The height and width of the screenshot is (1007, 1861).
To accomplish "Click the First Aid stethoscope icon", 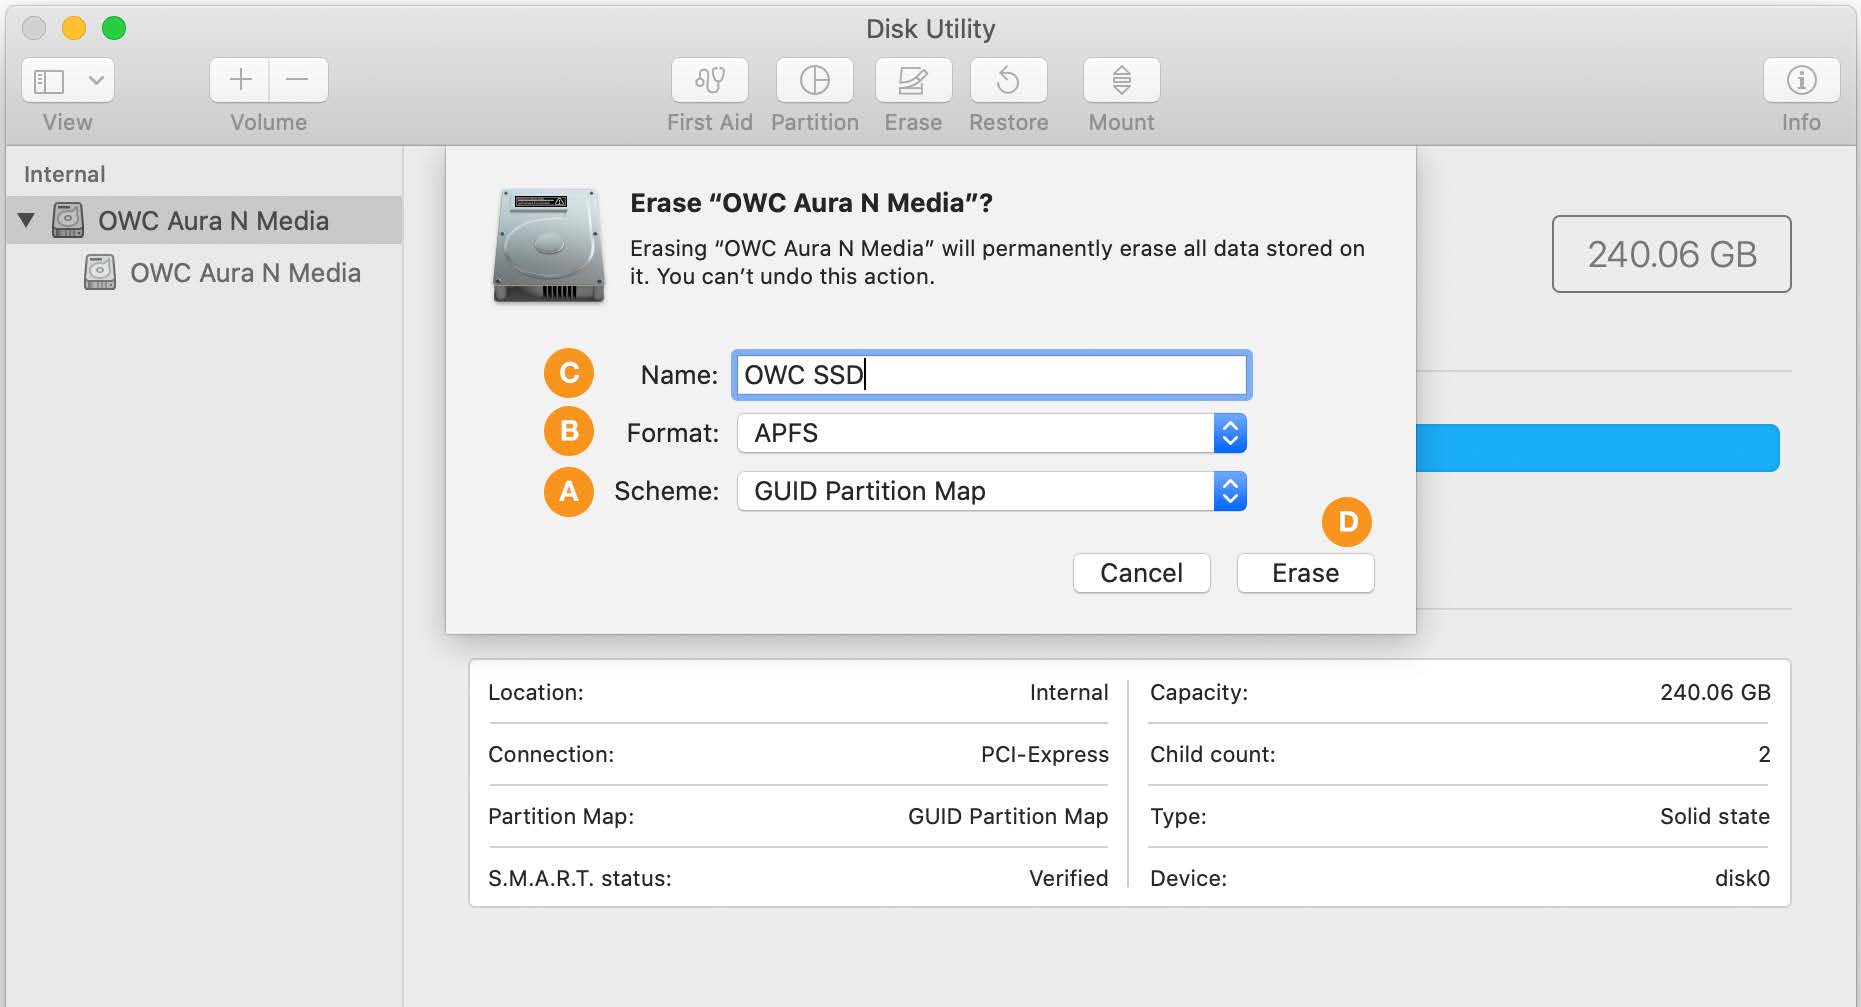I will click(x=710, y=80).
